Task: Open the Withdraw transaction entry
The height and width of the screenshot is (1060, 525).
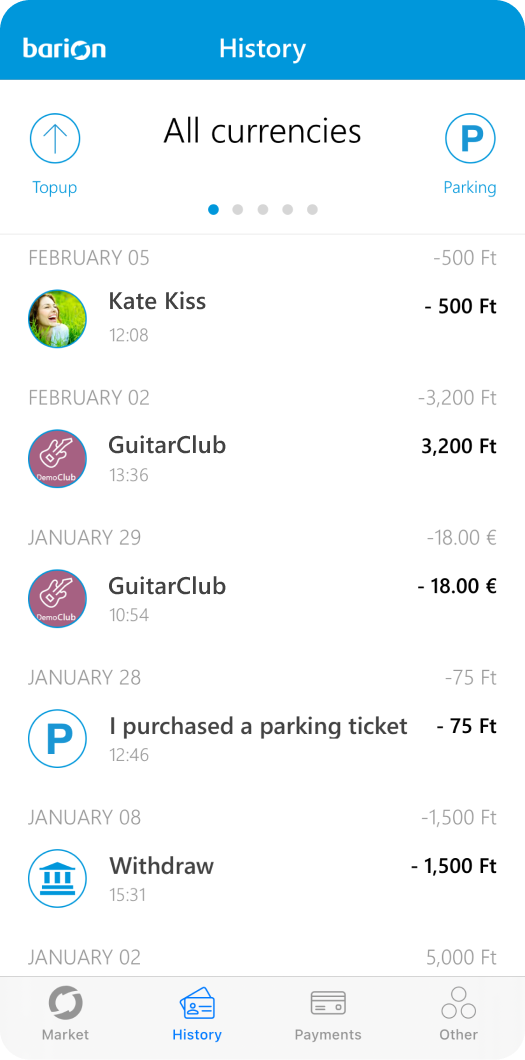Action: pyautogui.click(x=262, y=878)
